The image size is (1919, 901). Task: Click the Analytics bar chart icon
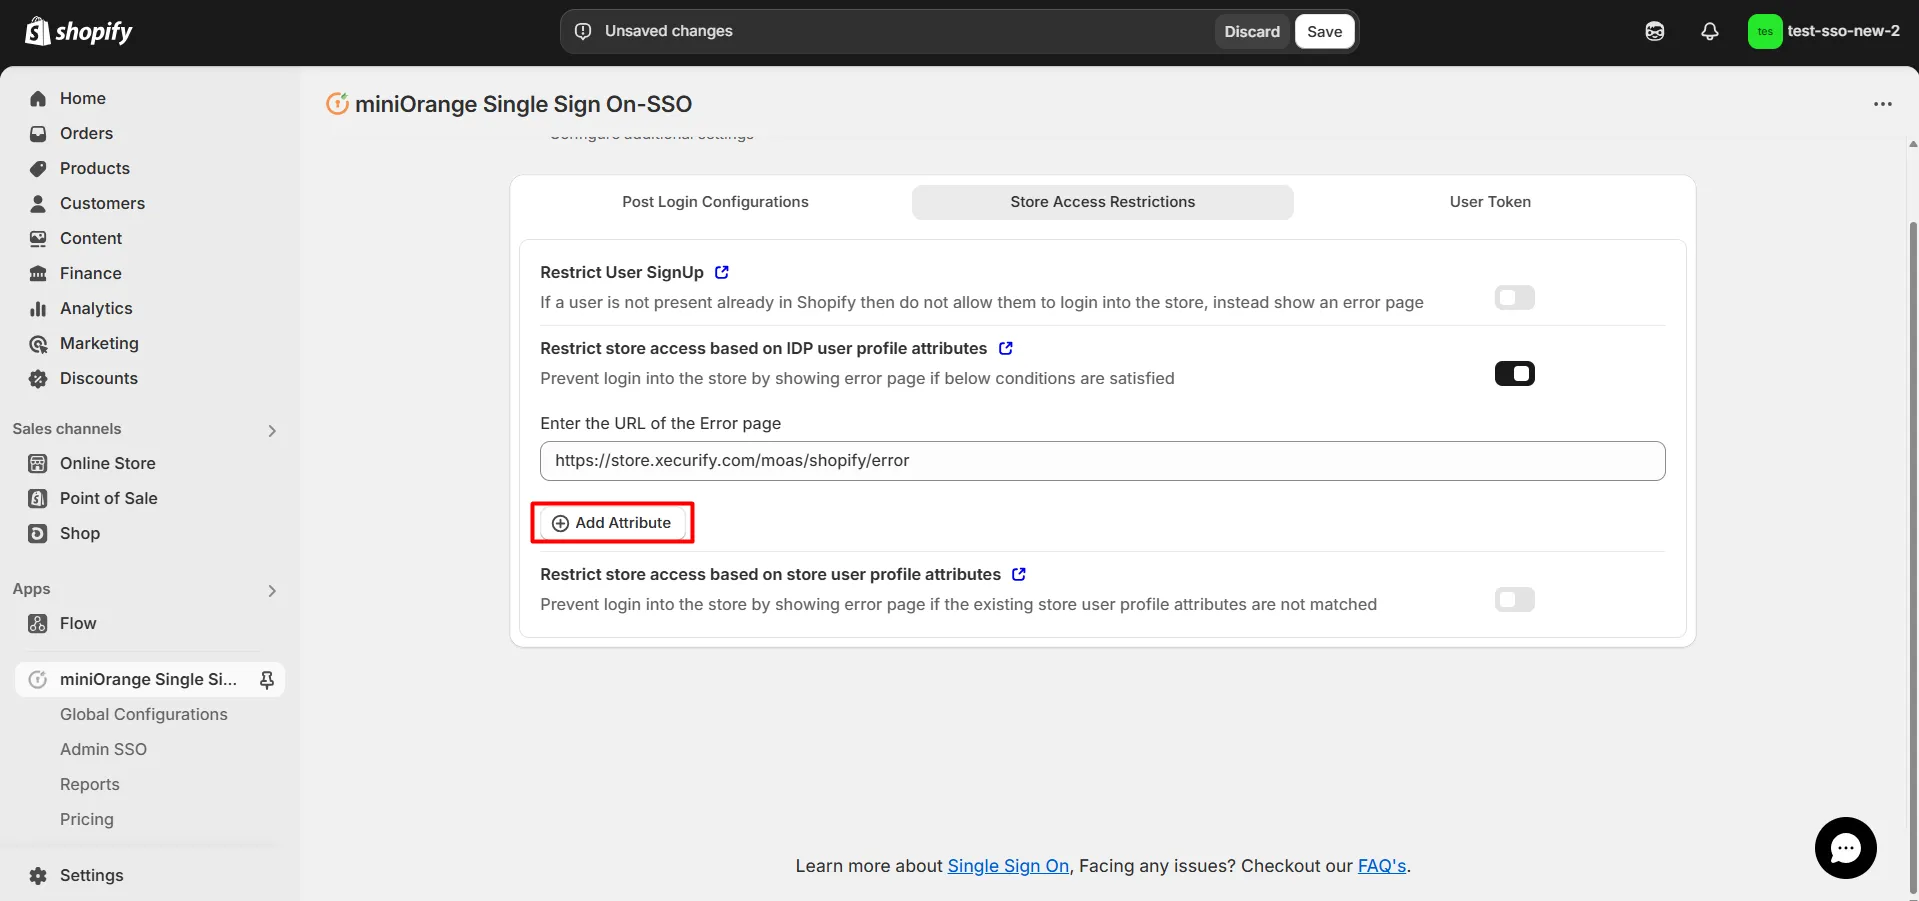click(38, 308)
